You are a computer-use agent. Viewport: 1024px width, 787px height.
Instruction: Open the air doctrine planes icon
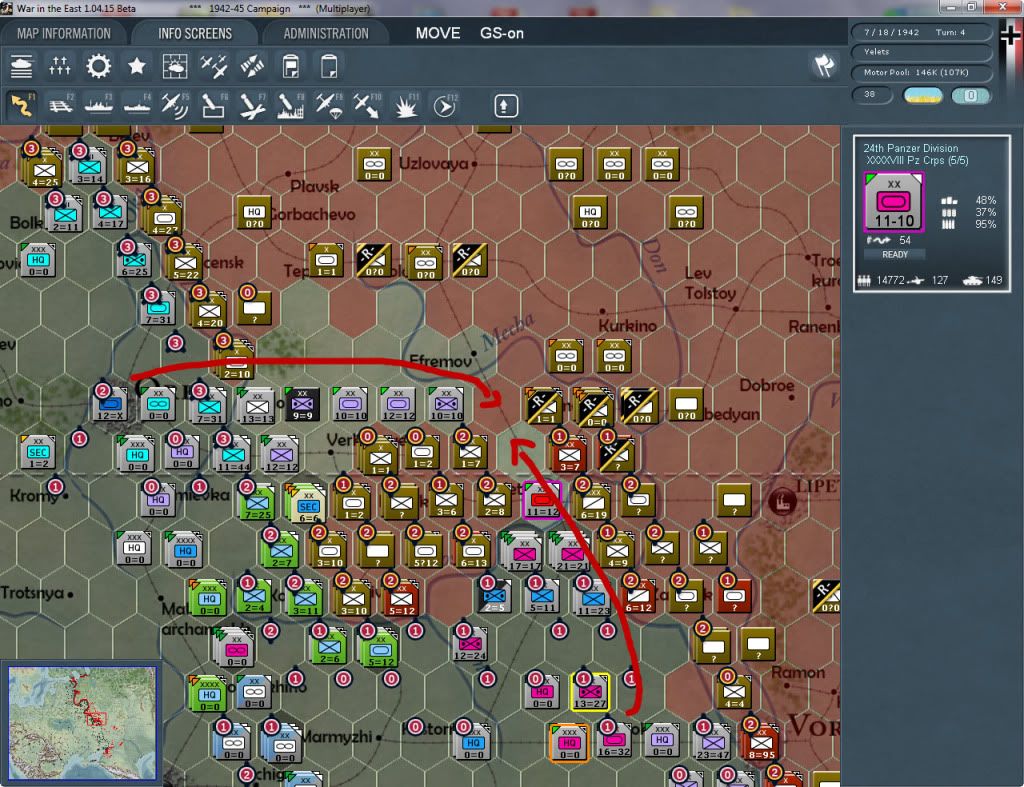tap(214, 67)
